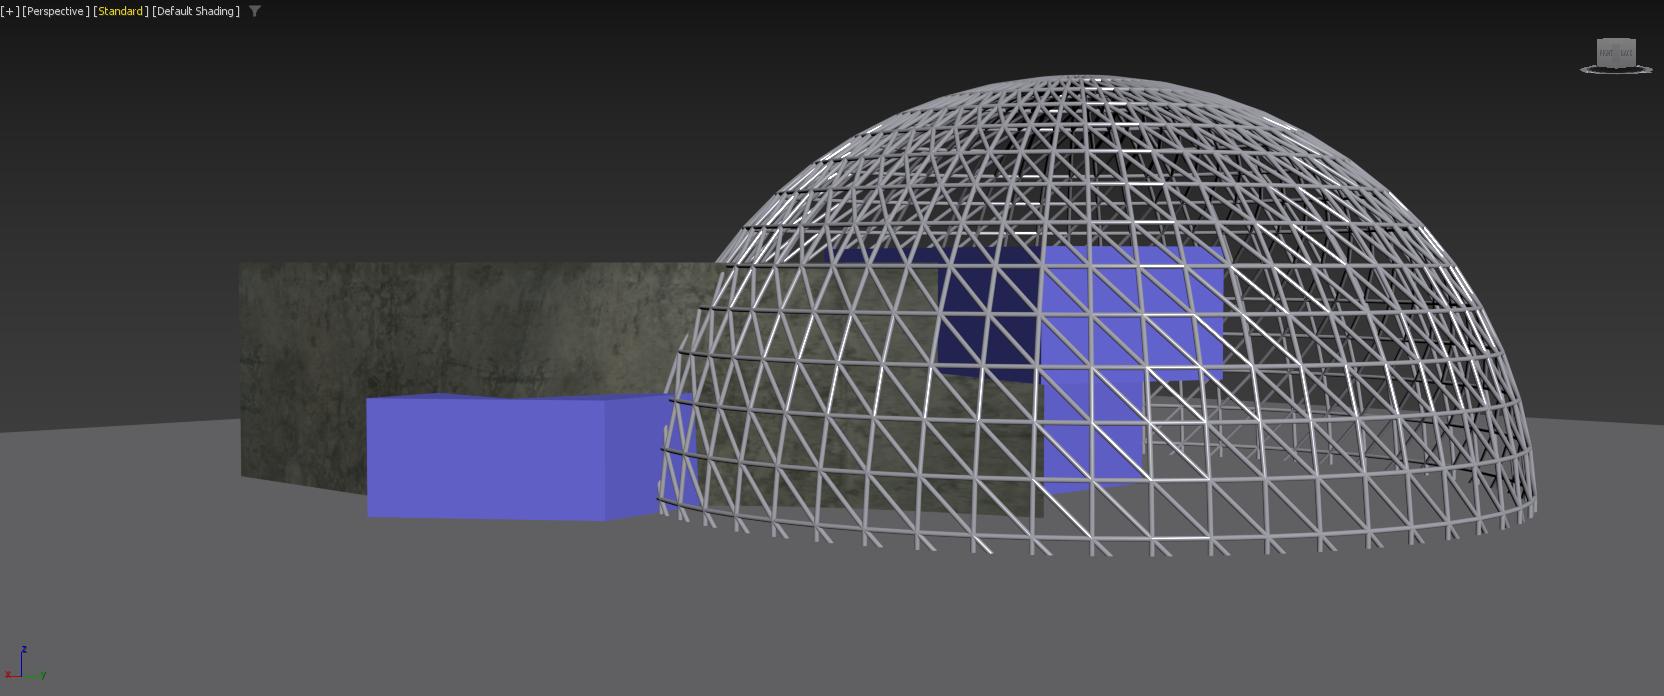Click the viewport filter funnel icon
The image size is (1664, 696).
pyautogui.click(x=255, y=11)
